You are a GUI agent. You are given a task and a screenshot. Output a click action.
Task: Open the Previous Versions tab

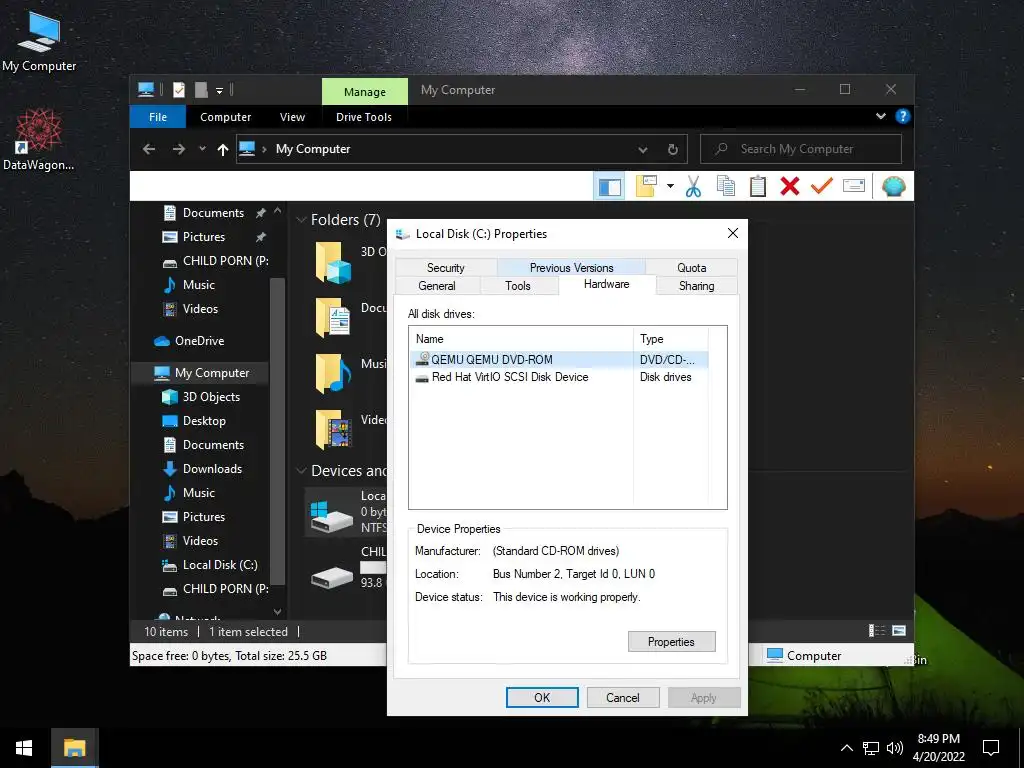(571, 268)
